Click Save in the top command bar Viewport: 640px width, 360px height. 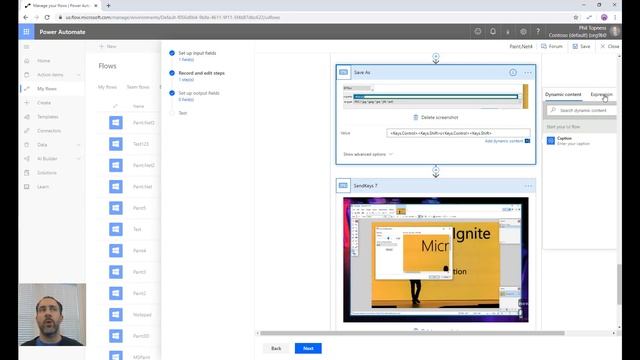pyautogui.click(x=582, y=47)
